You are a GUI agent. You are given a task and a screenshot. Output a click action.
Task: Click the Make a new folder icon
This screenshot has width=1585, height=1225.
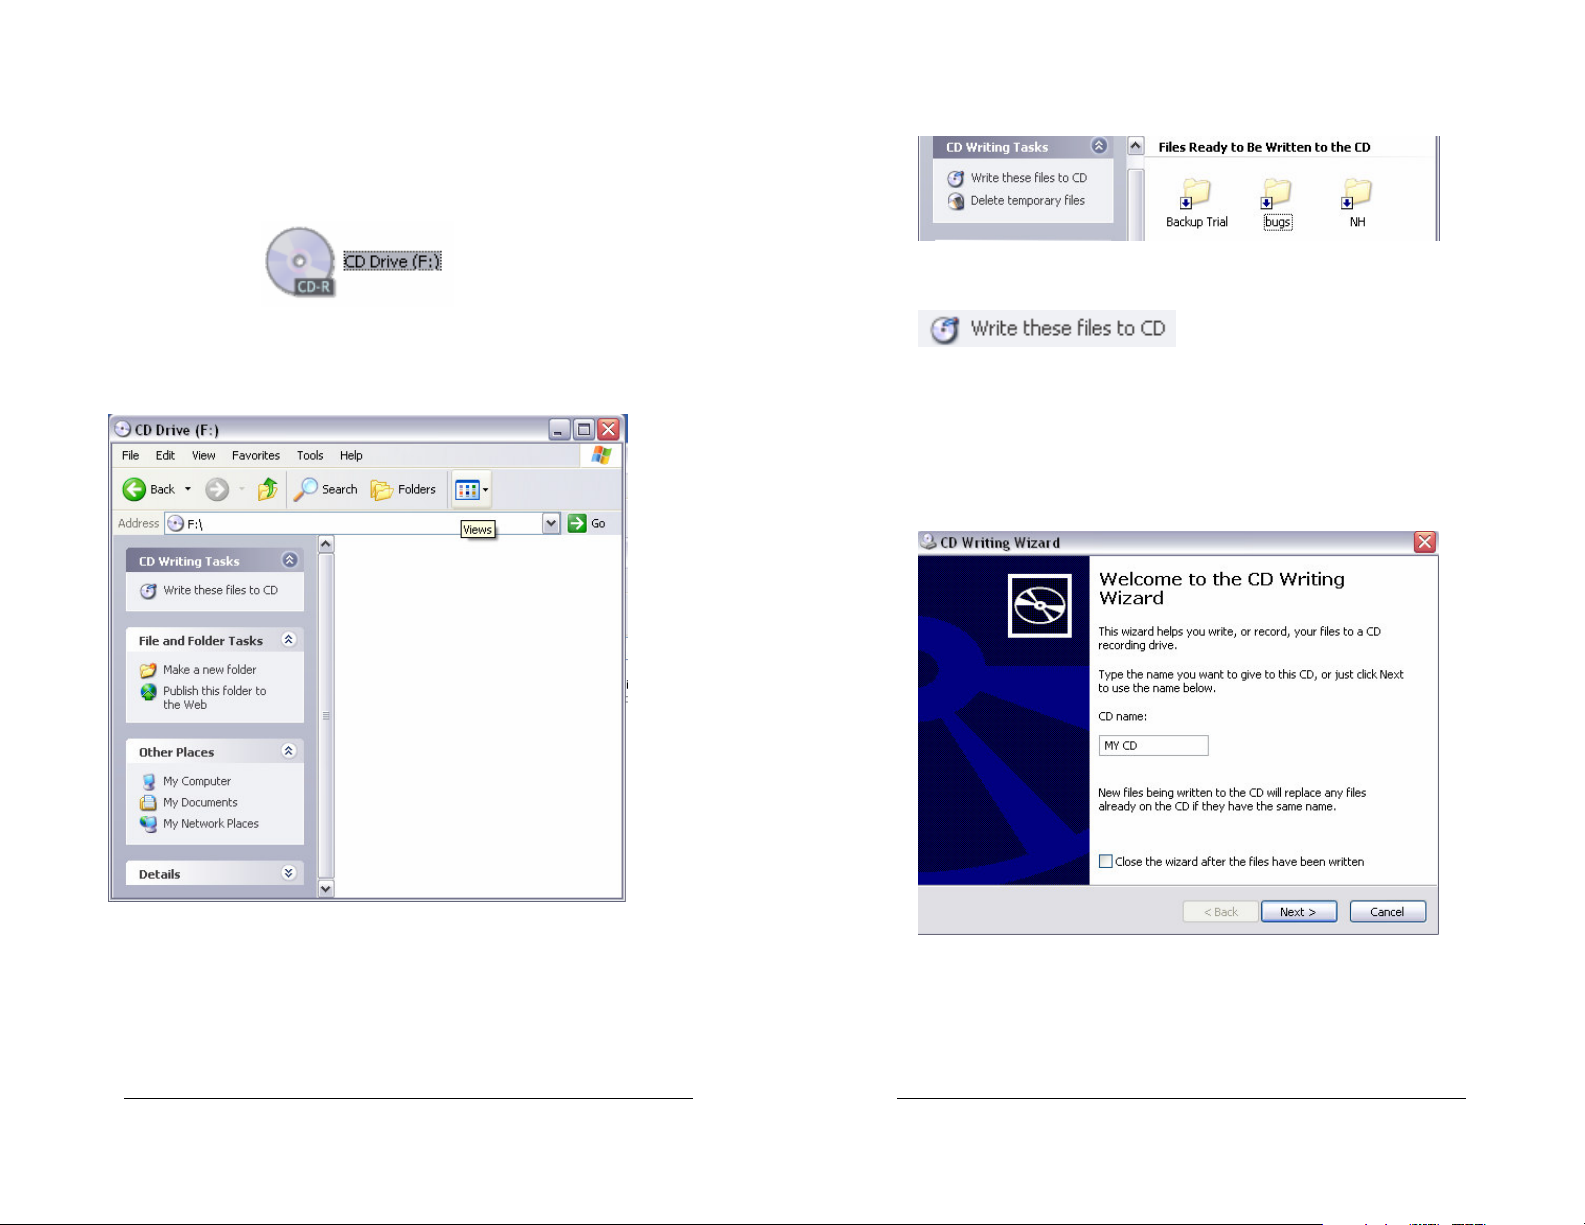(148, 670)
